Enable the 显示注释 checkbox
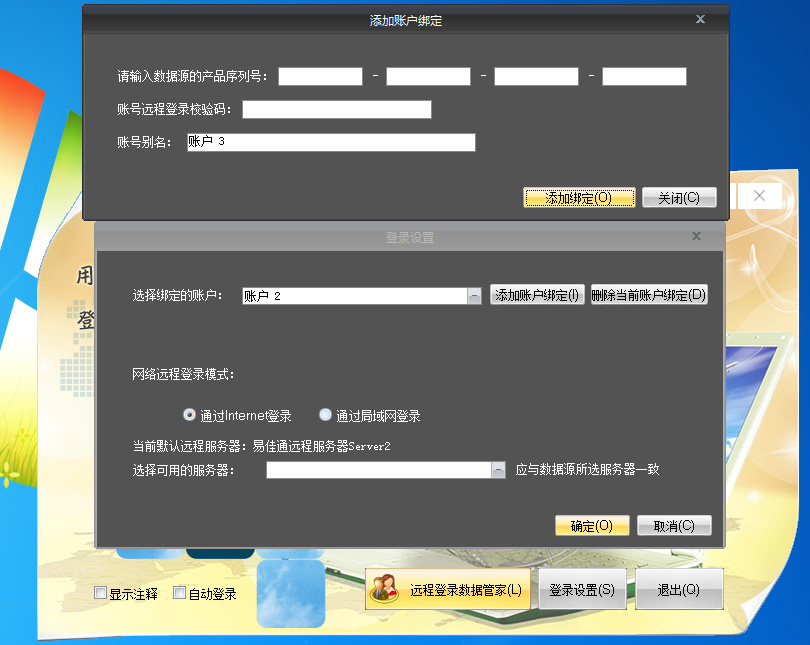Screen dimensions: 810x645 click(100, 593)
